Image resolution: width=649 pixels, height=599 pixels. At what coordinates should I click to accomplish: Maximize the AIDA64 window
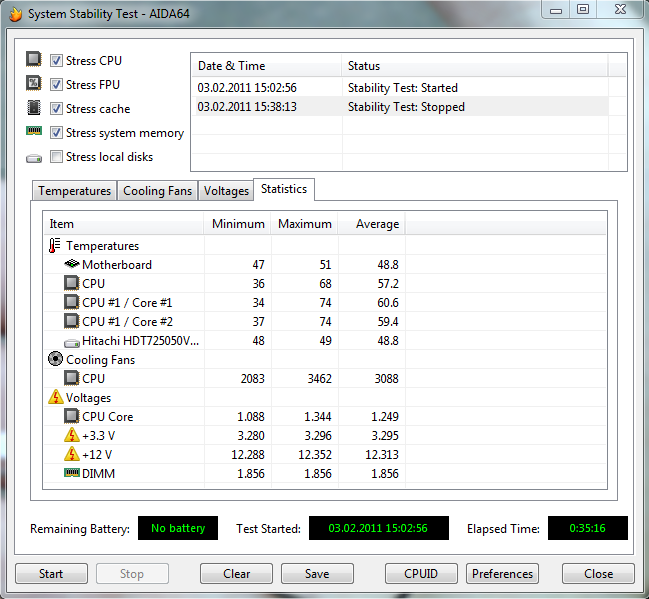tap(583, 10)
